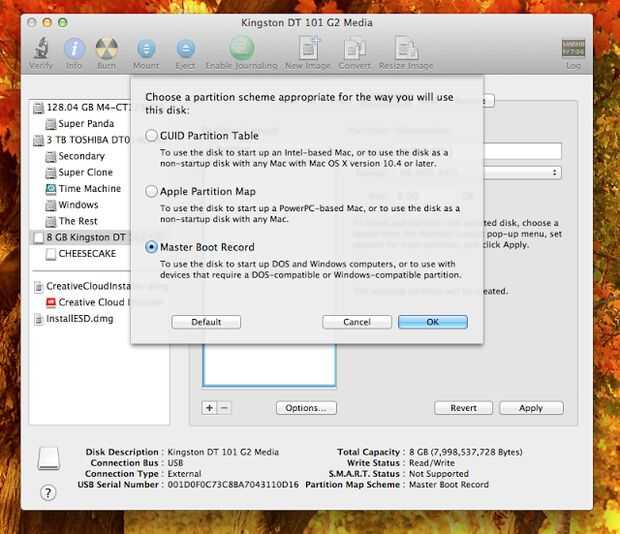Image resolution: width=620 pixels, height=534 pixels.
Task: Open the Log toolbar icon
Action: [573, 54]
